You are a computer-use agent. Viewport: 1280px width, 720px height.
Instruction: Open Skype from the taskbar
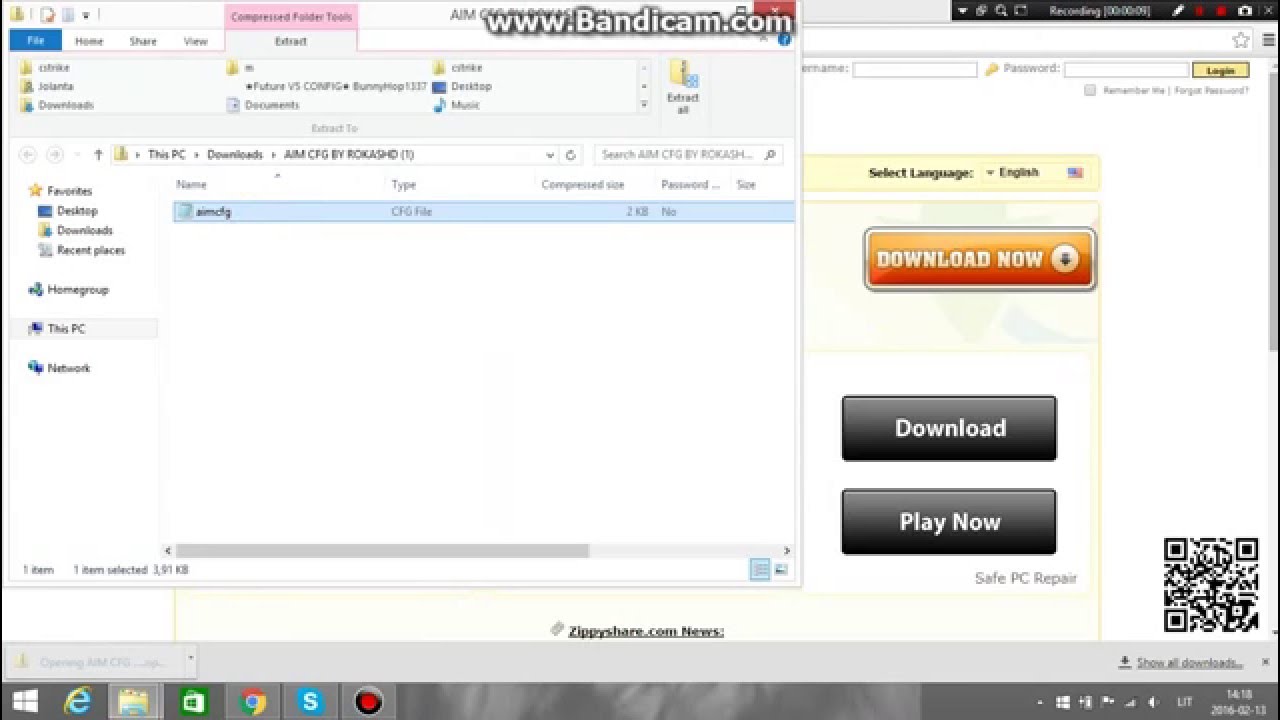[310, 702]
